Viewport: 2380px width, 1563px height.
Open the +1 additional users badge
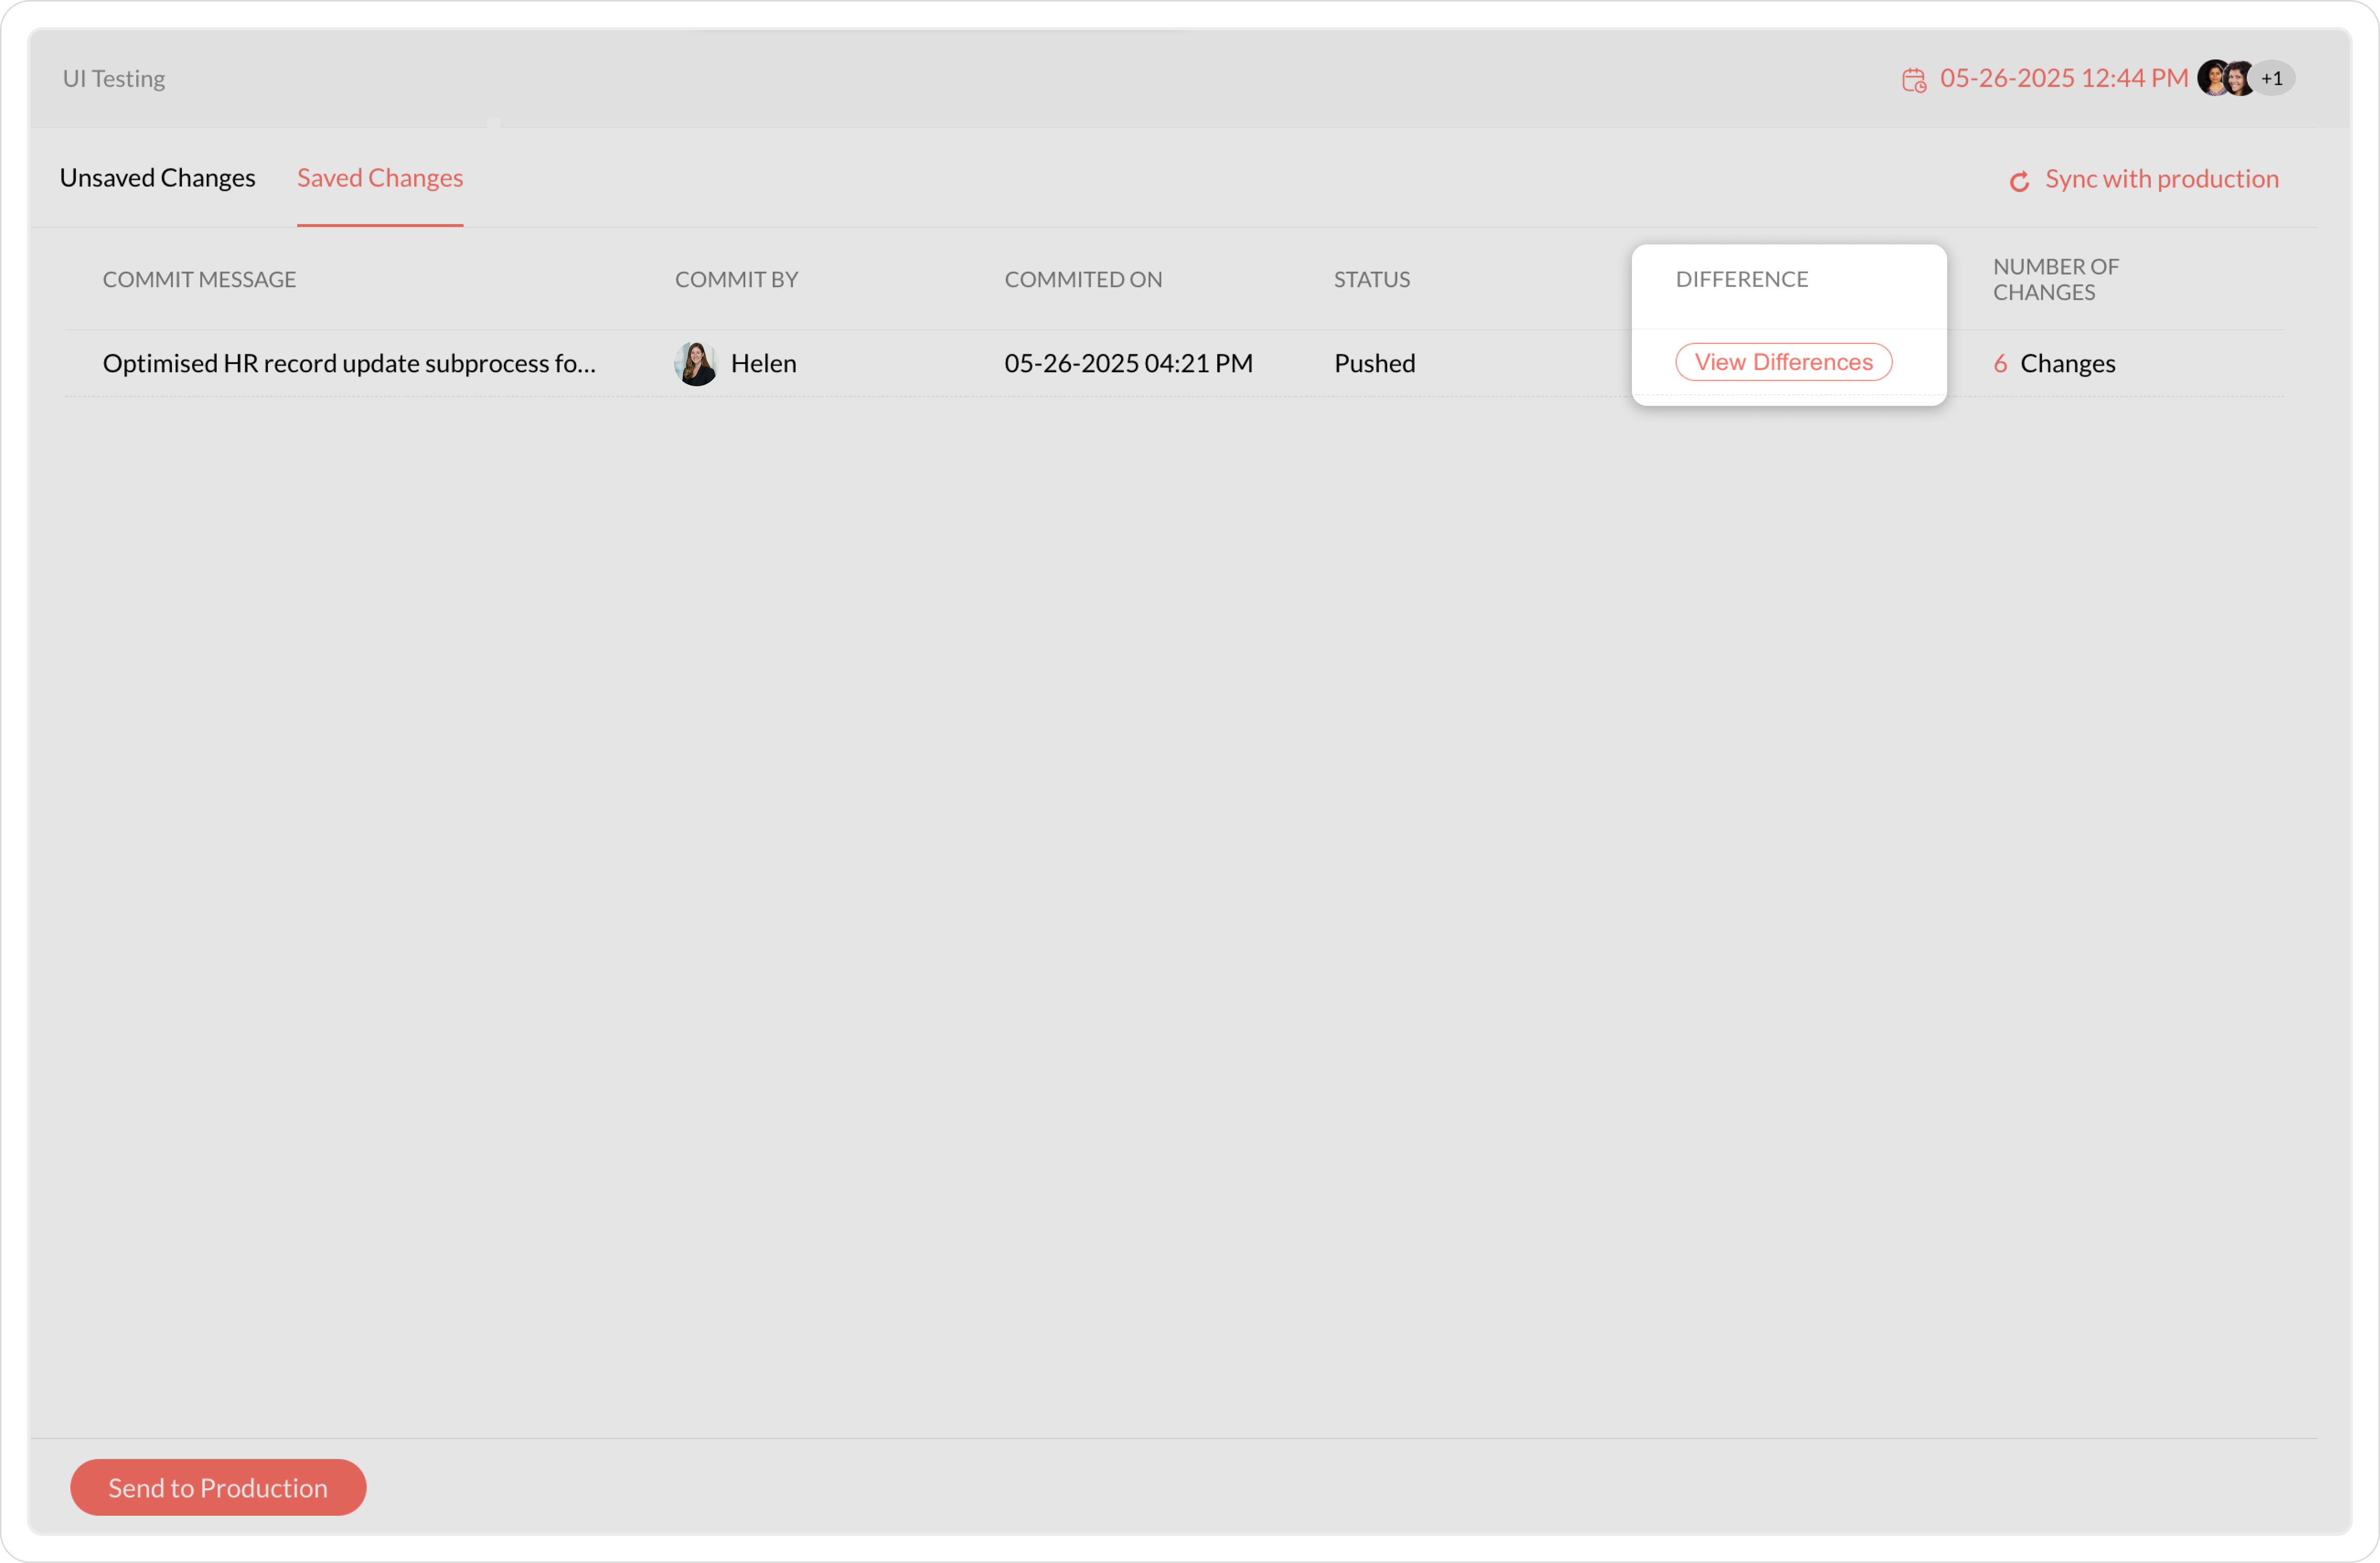click(2273, 78)
